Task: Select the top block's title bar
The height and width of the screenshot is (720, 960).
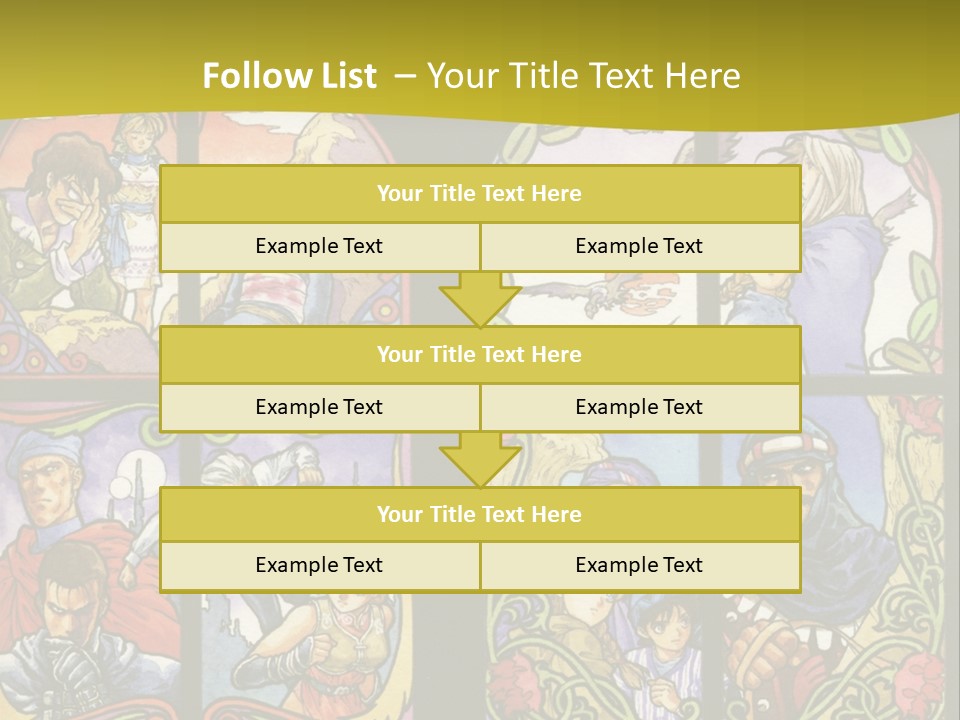Action: [480, 194]
